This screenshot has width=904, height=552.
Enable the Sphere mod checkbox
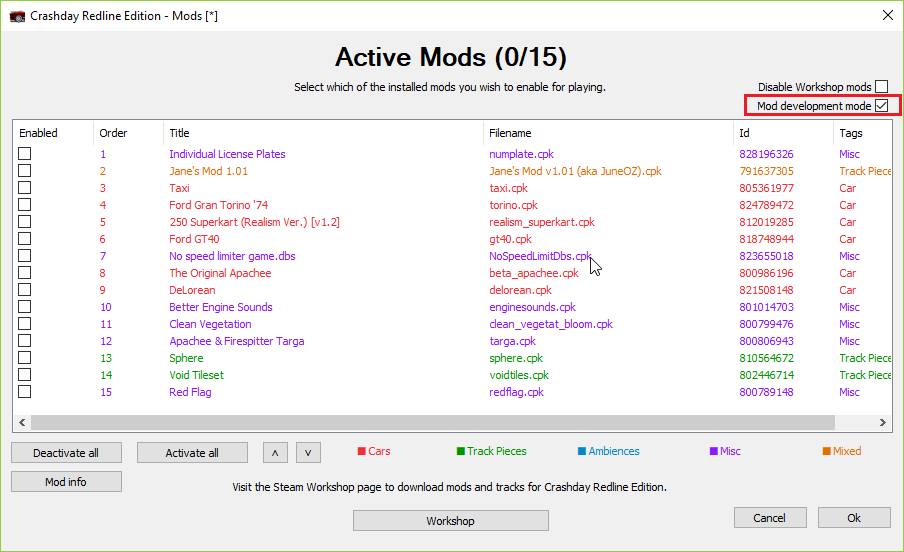pyautogui.click(x=24, y=358)
